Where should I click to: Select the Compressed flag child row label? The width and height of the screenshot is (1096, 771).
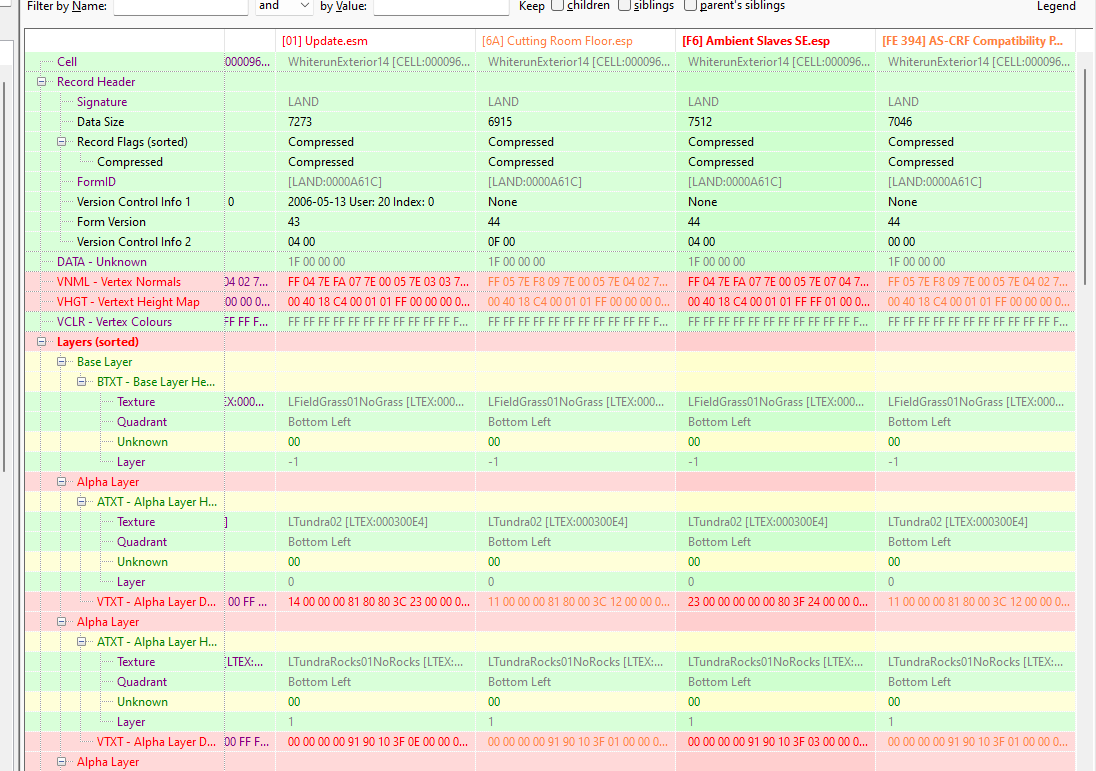pyautogui.click(x=130, y=162)
